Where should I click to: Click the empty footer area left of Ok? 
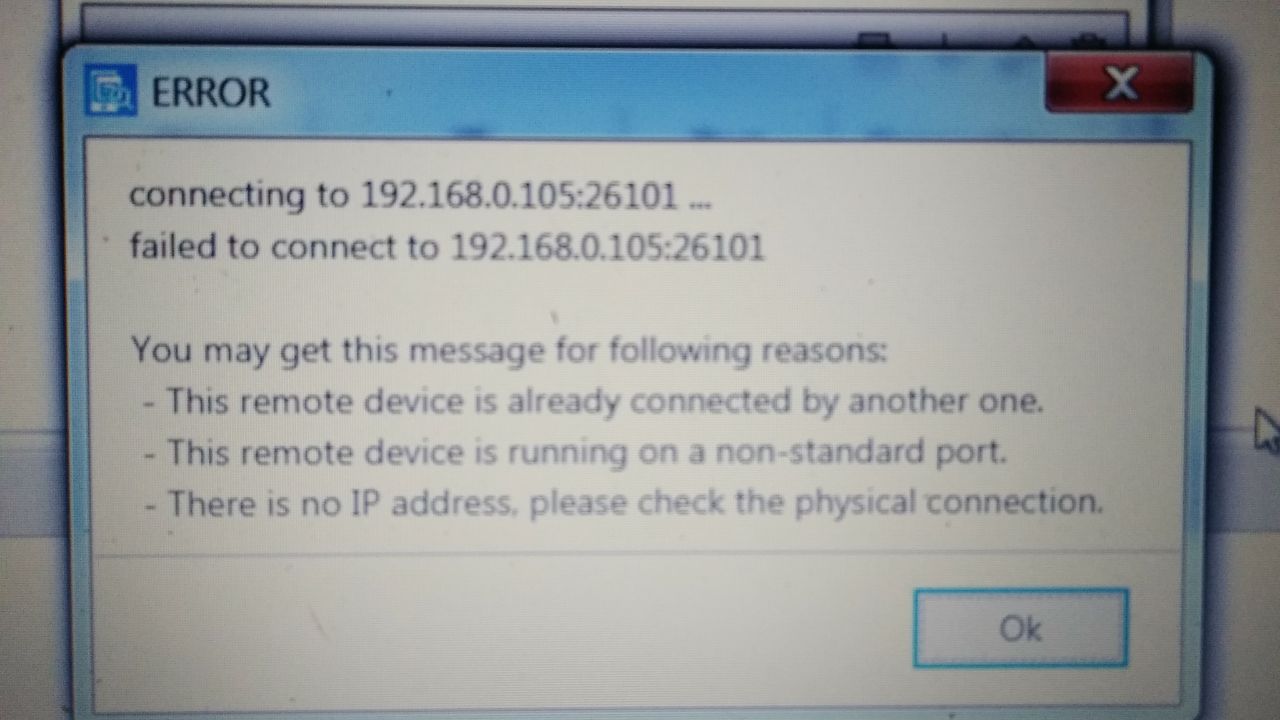pos(500,628)
